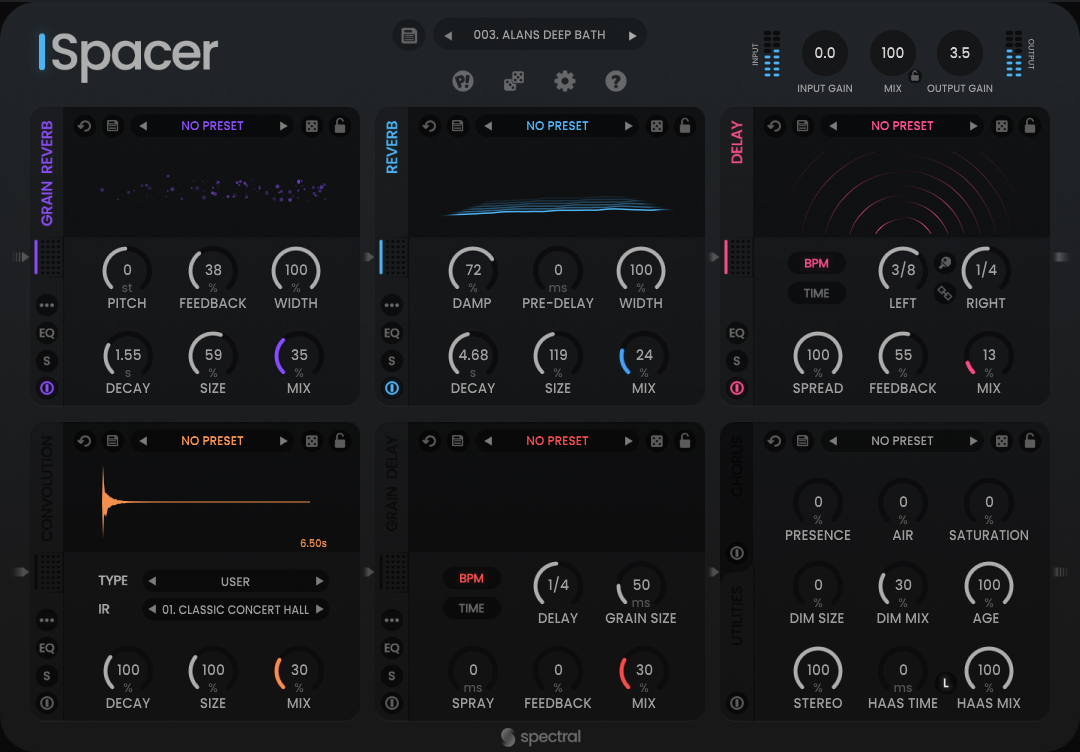Open the Reverb EQ panel
Image resolution: width=1080 pixels, height=752 pixels.
(392, 333)
